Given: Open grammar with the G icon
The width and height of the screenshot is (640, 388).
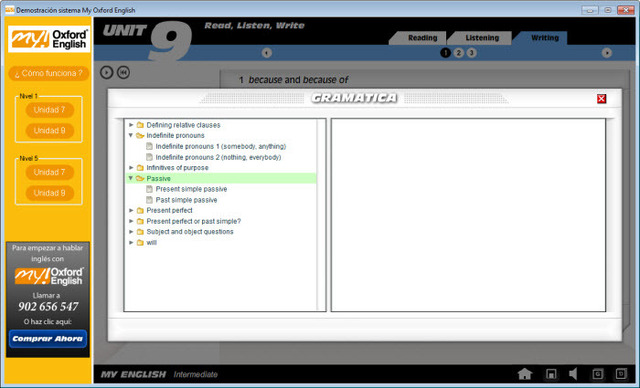Looking at the screenshot, I should pos(598,374).
